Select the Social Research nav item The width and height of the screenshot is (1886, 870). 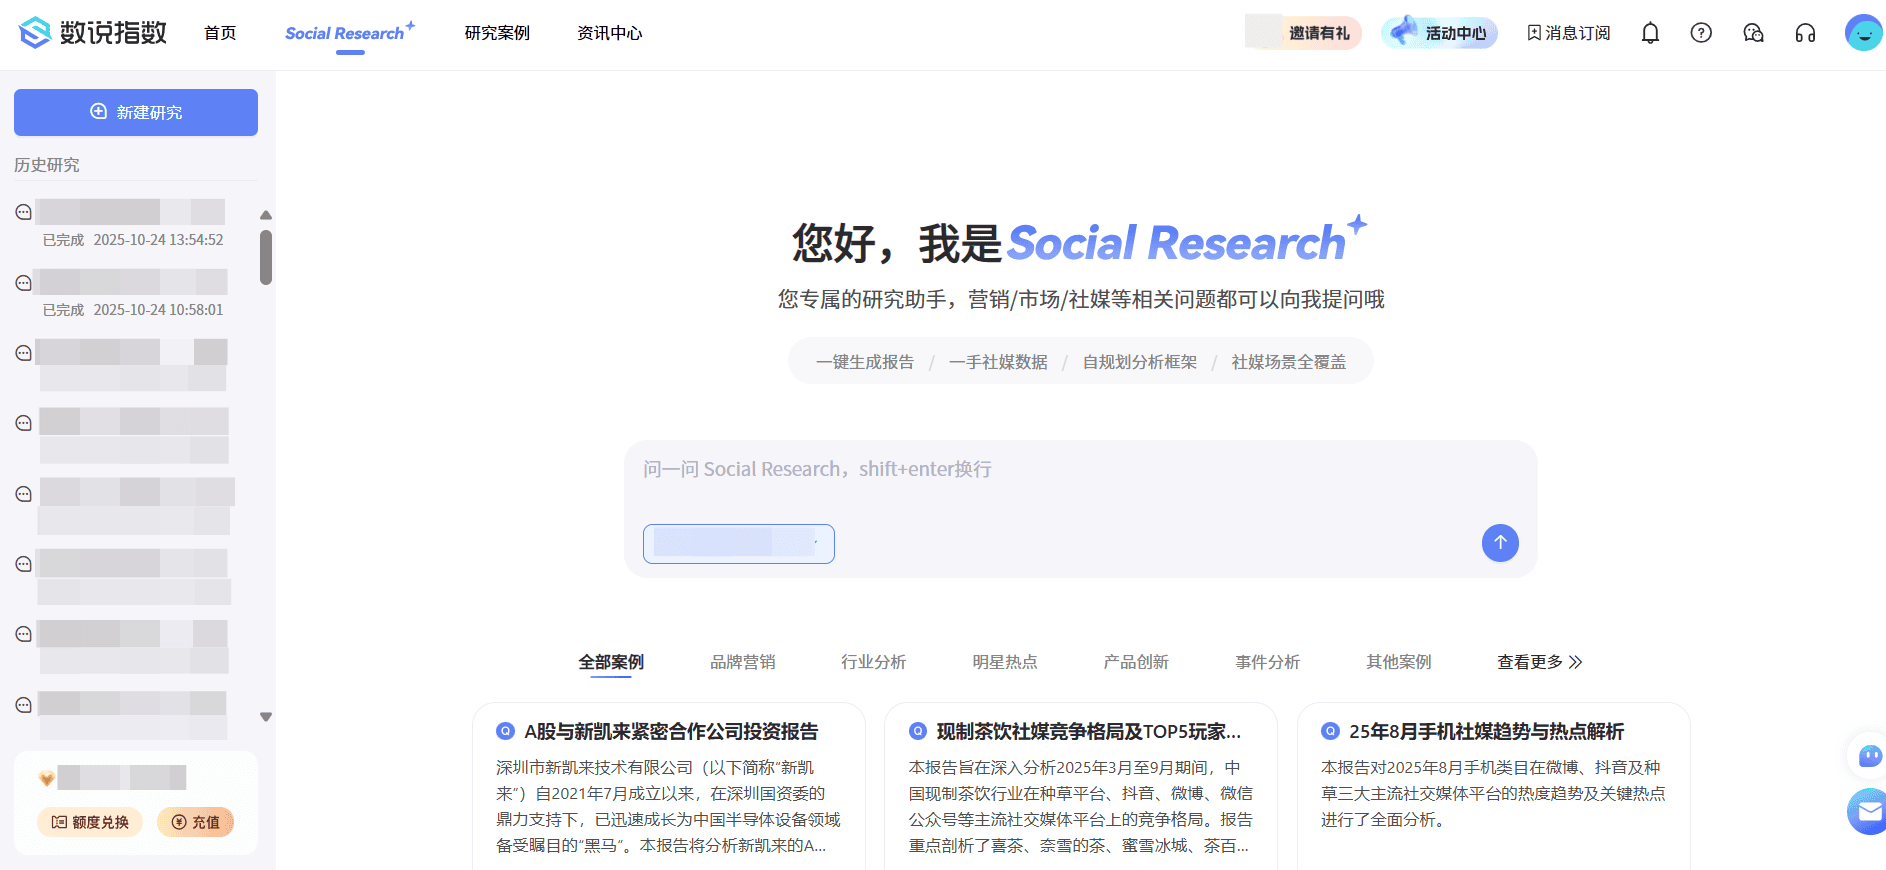(350, 33)
